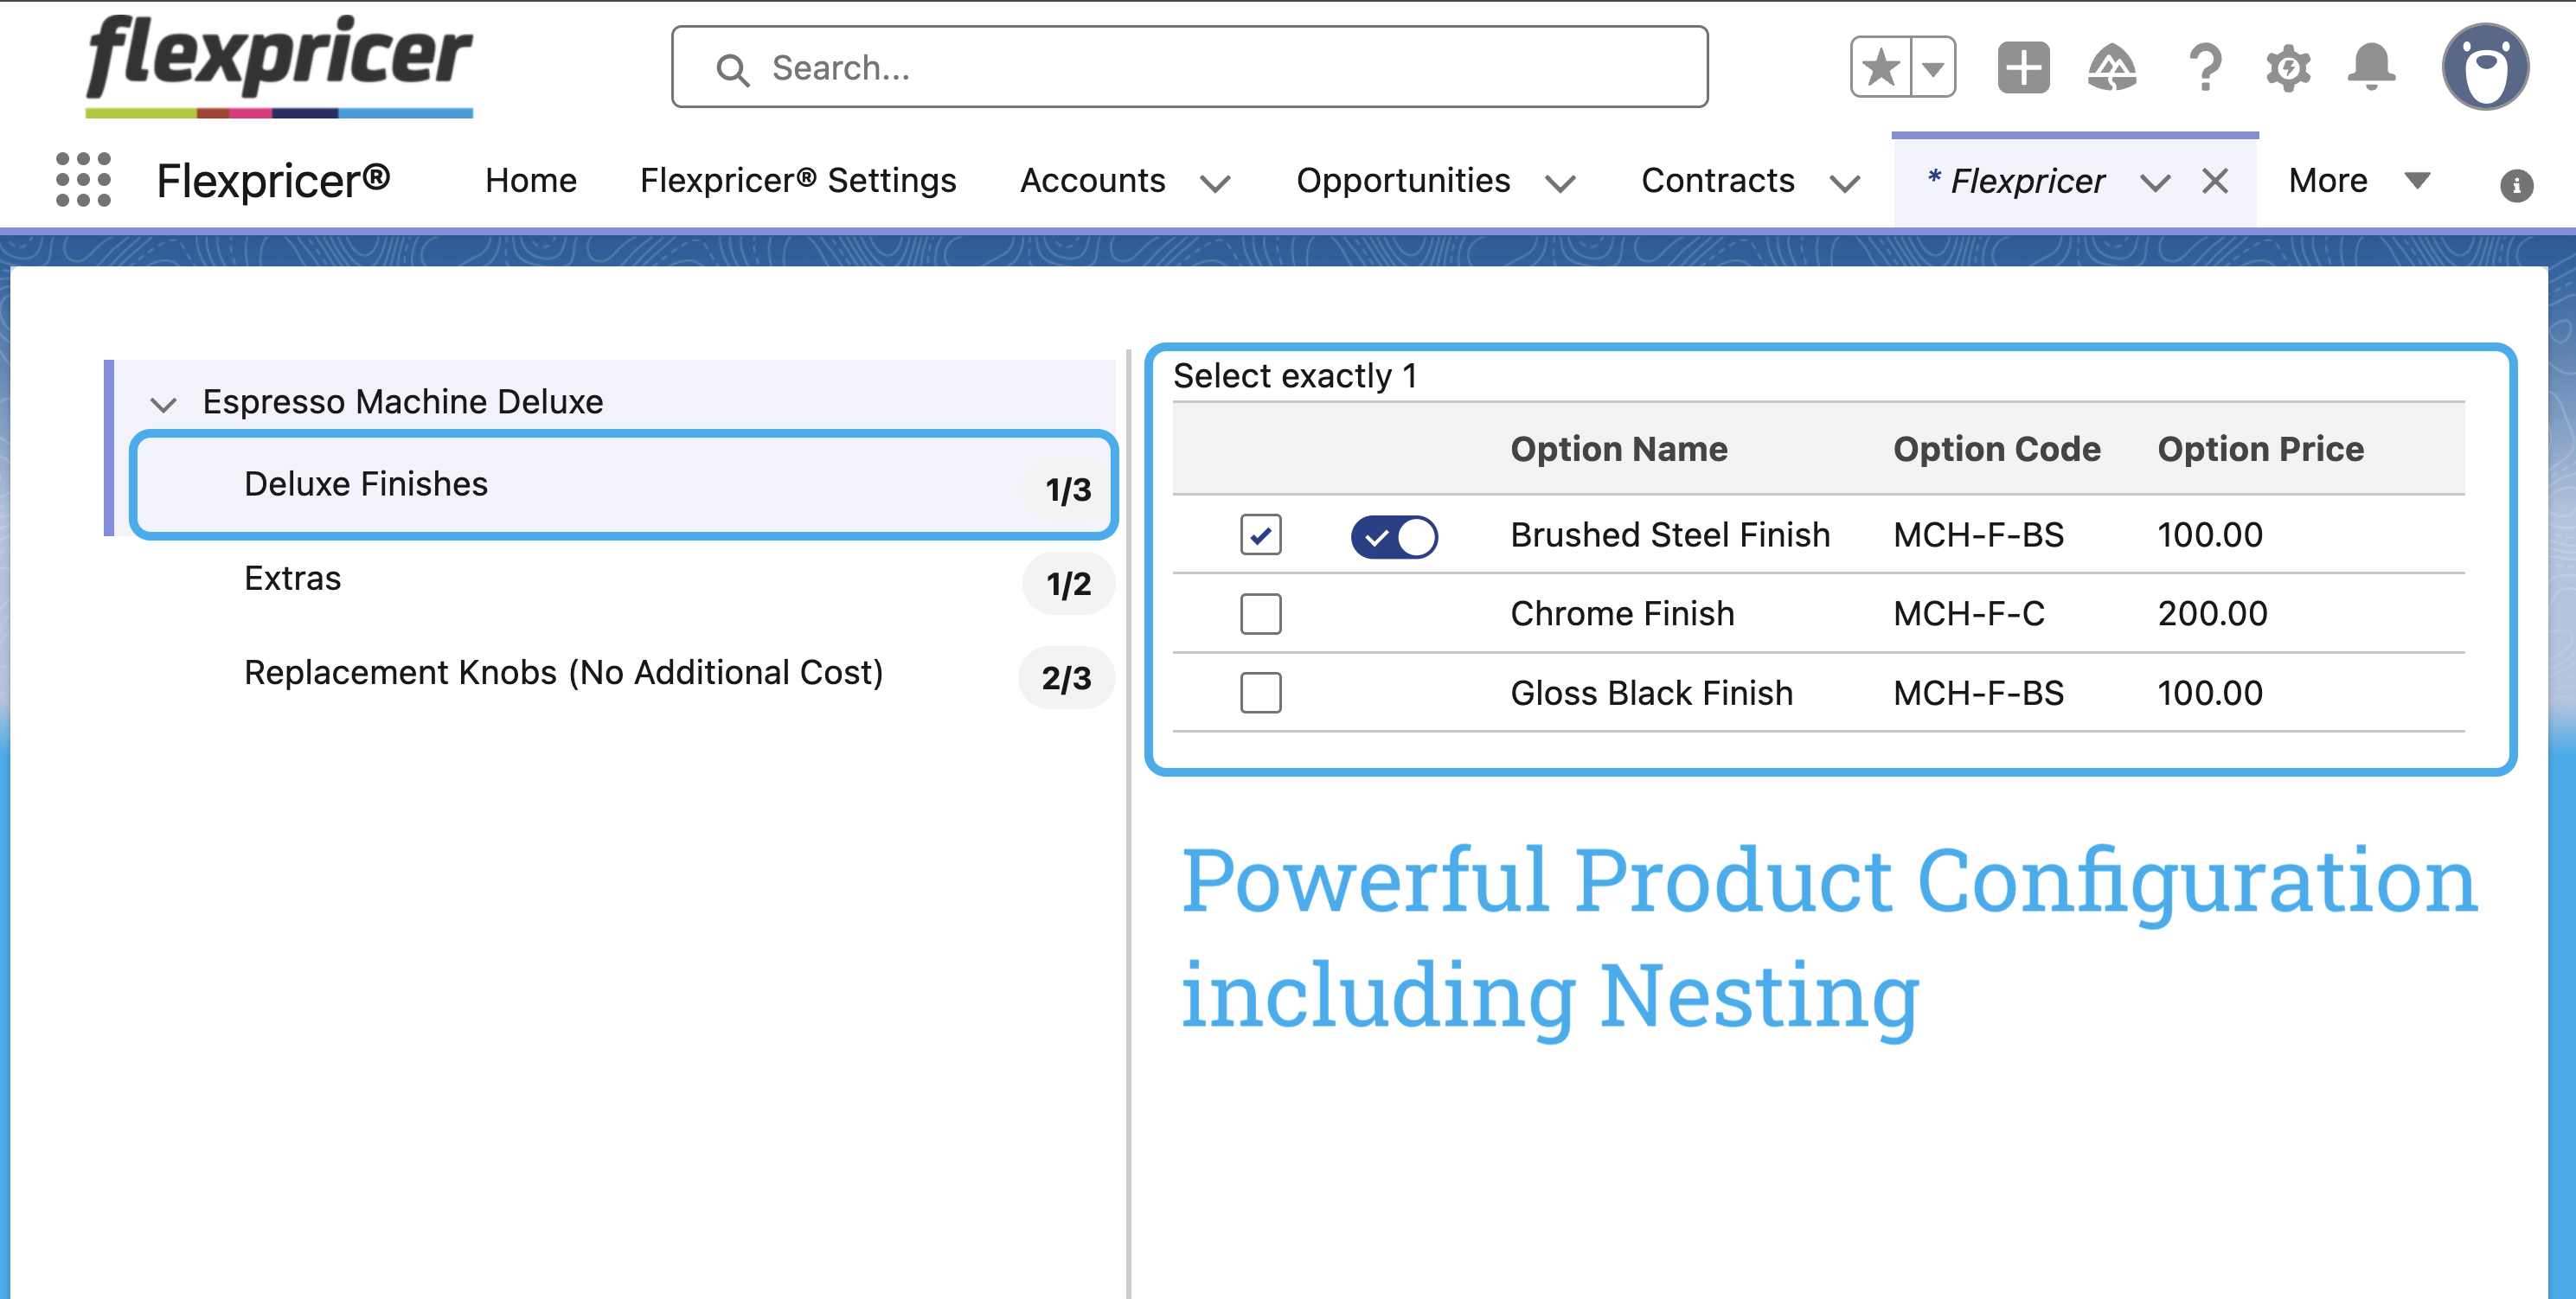This screenshot has width=2576, height=1299.
Task: Click the favorites star icon
Action: (x=1881, y=68)
